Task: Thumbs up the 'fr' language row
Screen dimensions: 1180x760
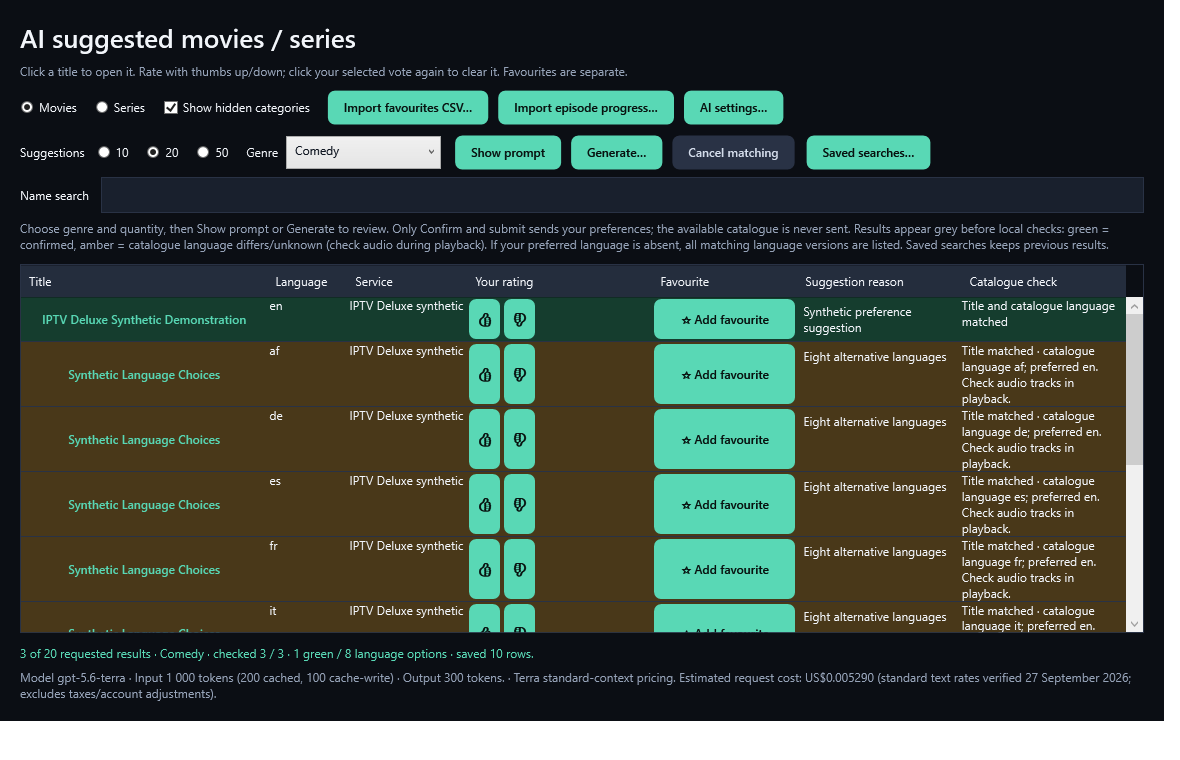Action: (485, 570)
